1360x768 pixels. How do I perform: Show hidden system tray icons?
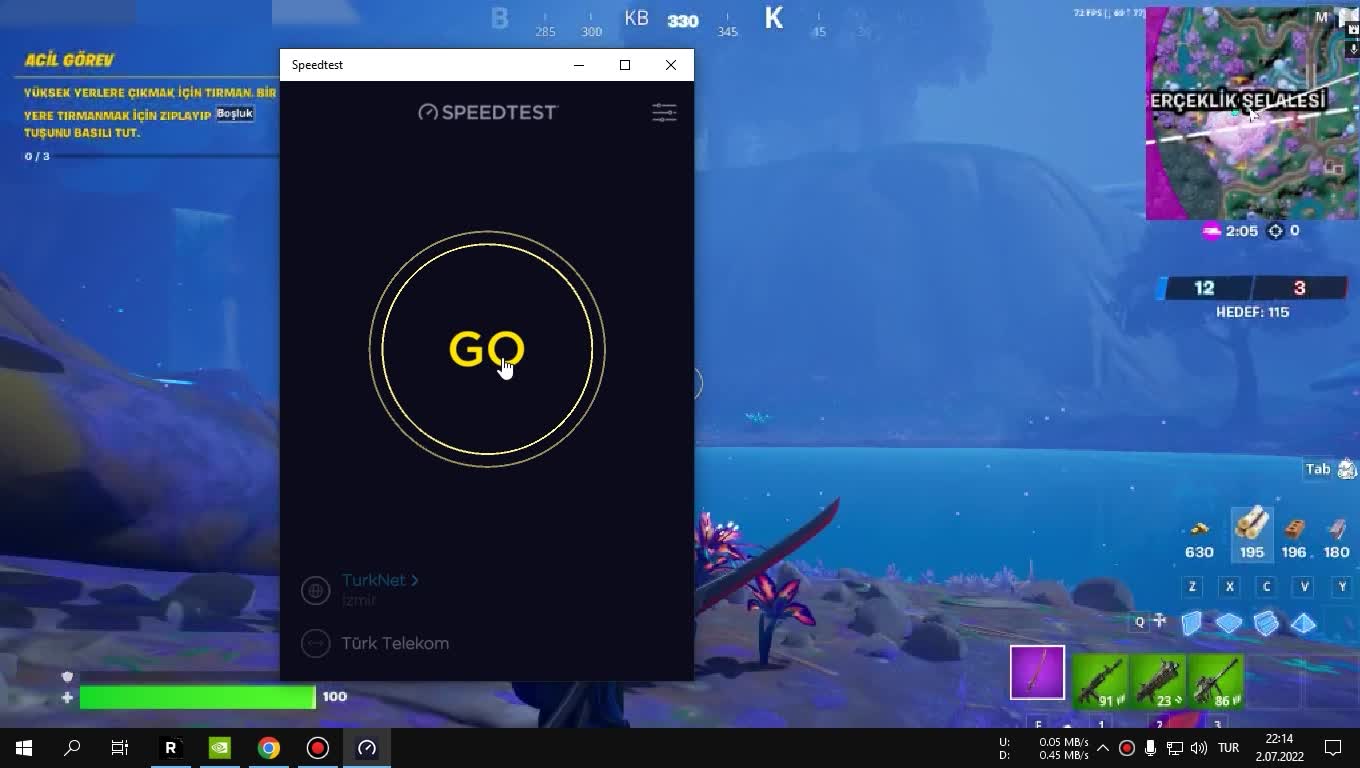(x=1103, y=747)
